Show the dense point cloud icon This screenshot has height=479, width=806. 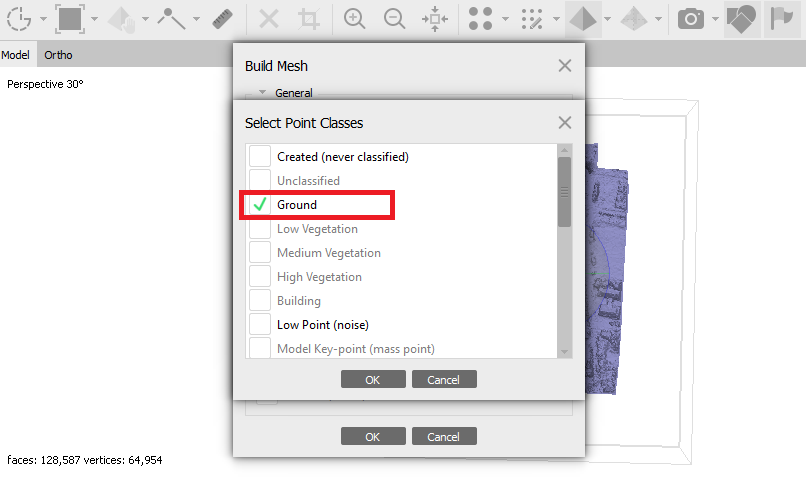[532, 19]
